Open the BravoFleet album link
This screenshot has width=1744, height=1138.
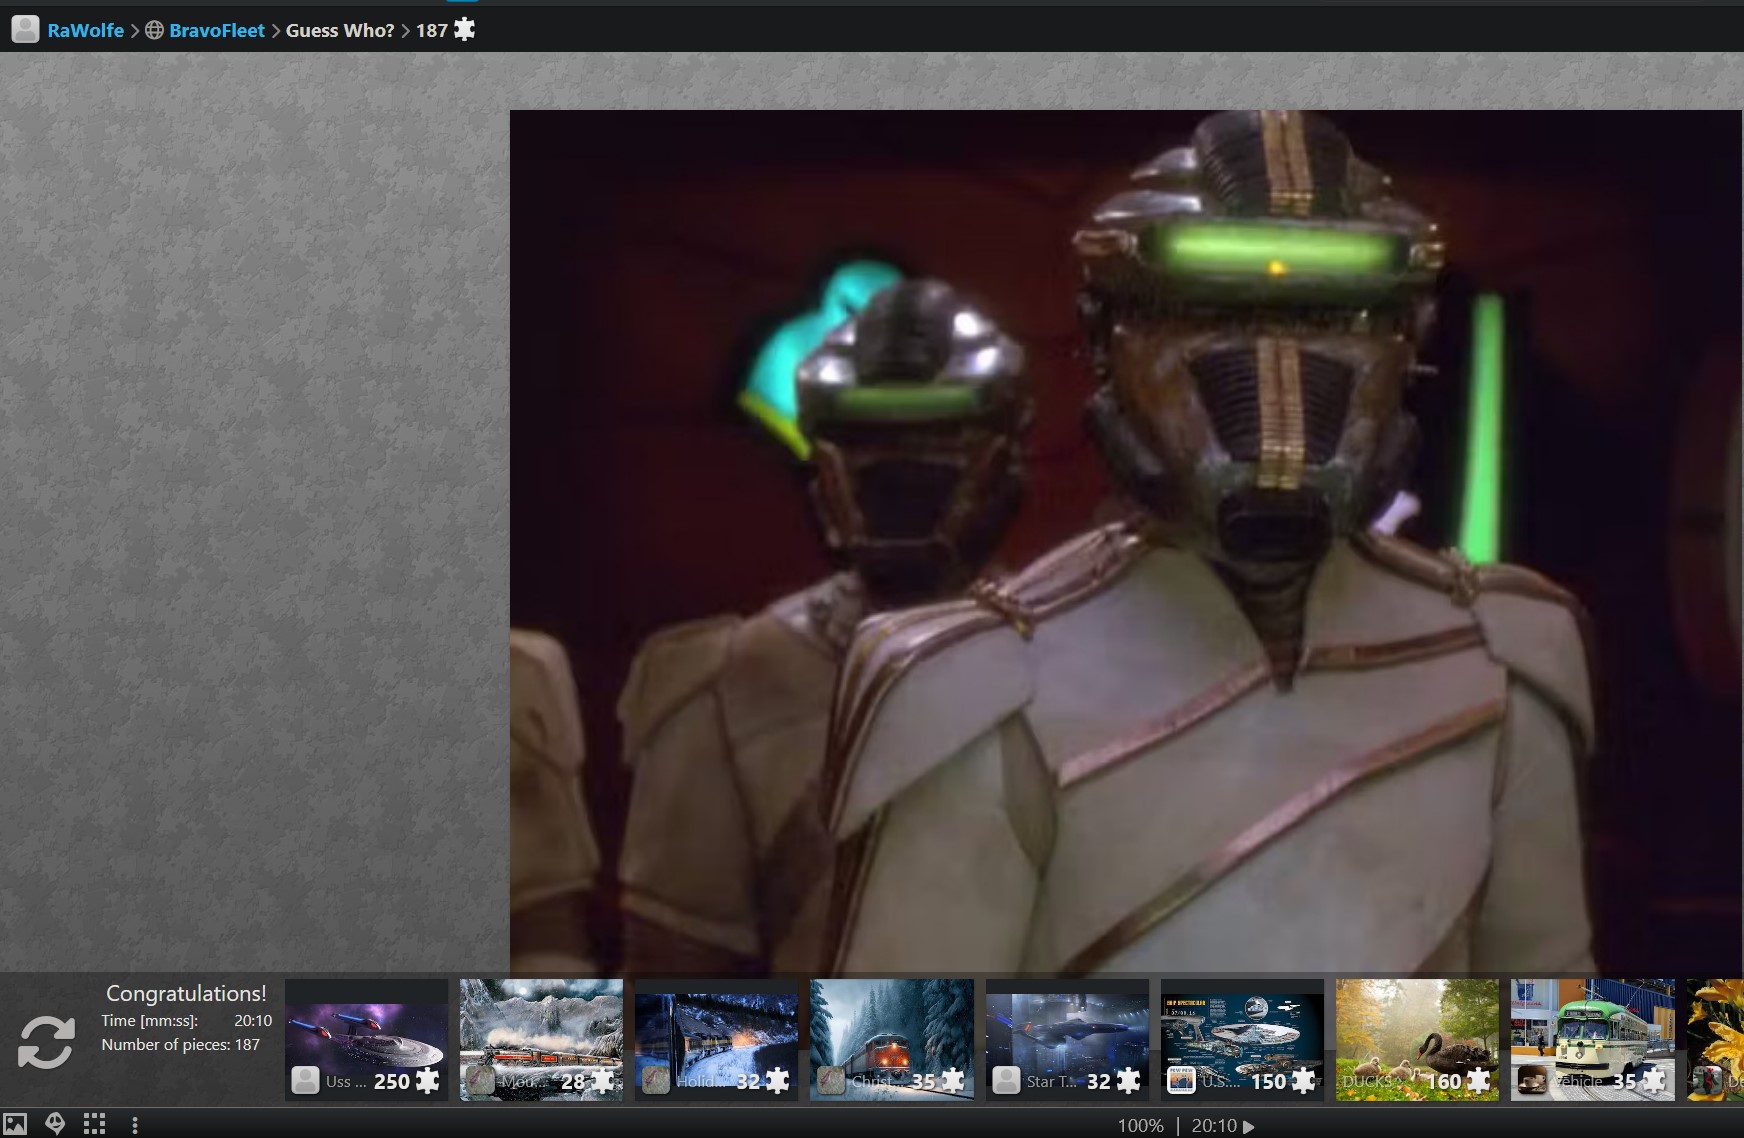(217, 30)
